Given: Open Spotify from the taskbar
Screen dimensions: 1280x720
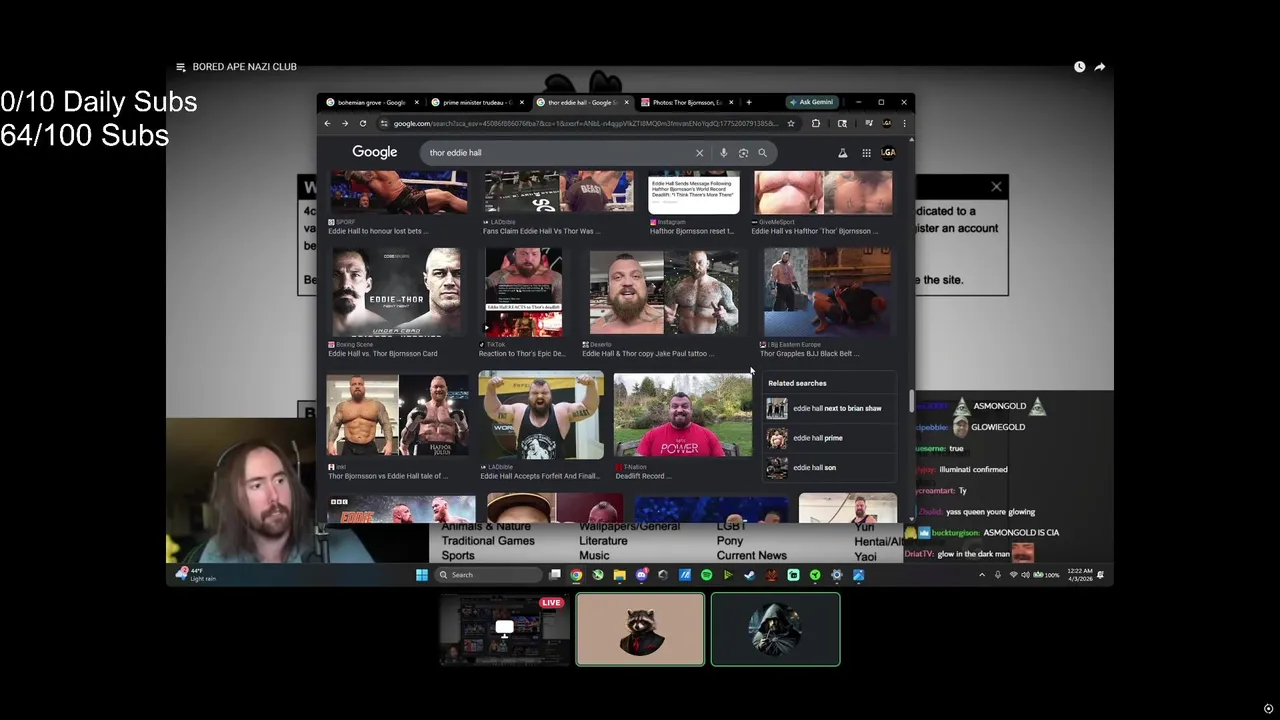Looking at the screenshot, I should pos(706,575).
